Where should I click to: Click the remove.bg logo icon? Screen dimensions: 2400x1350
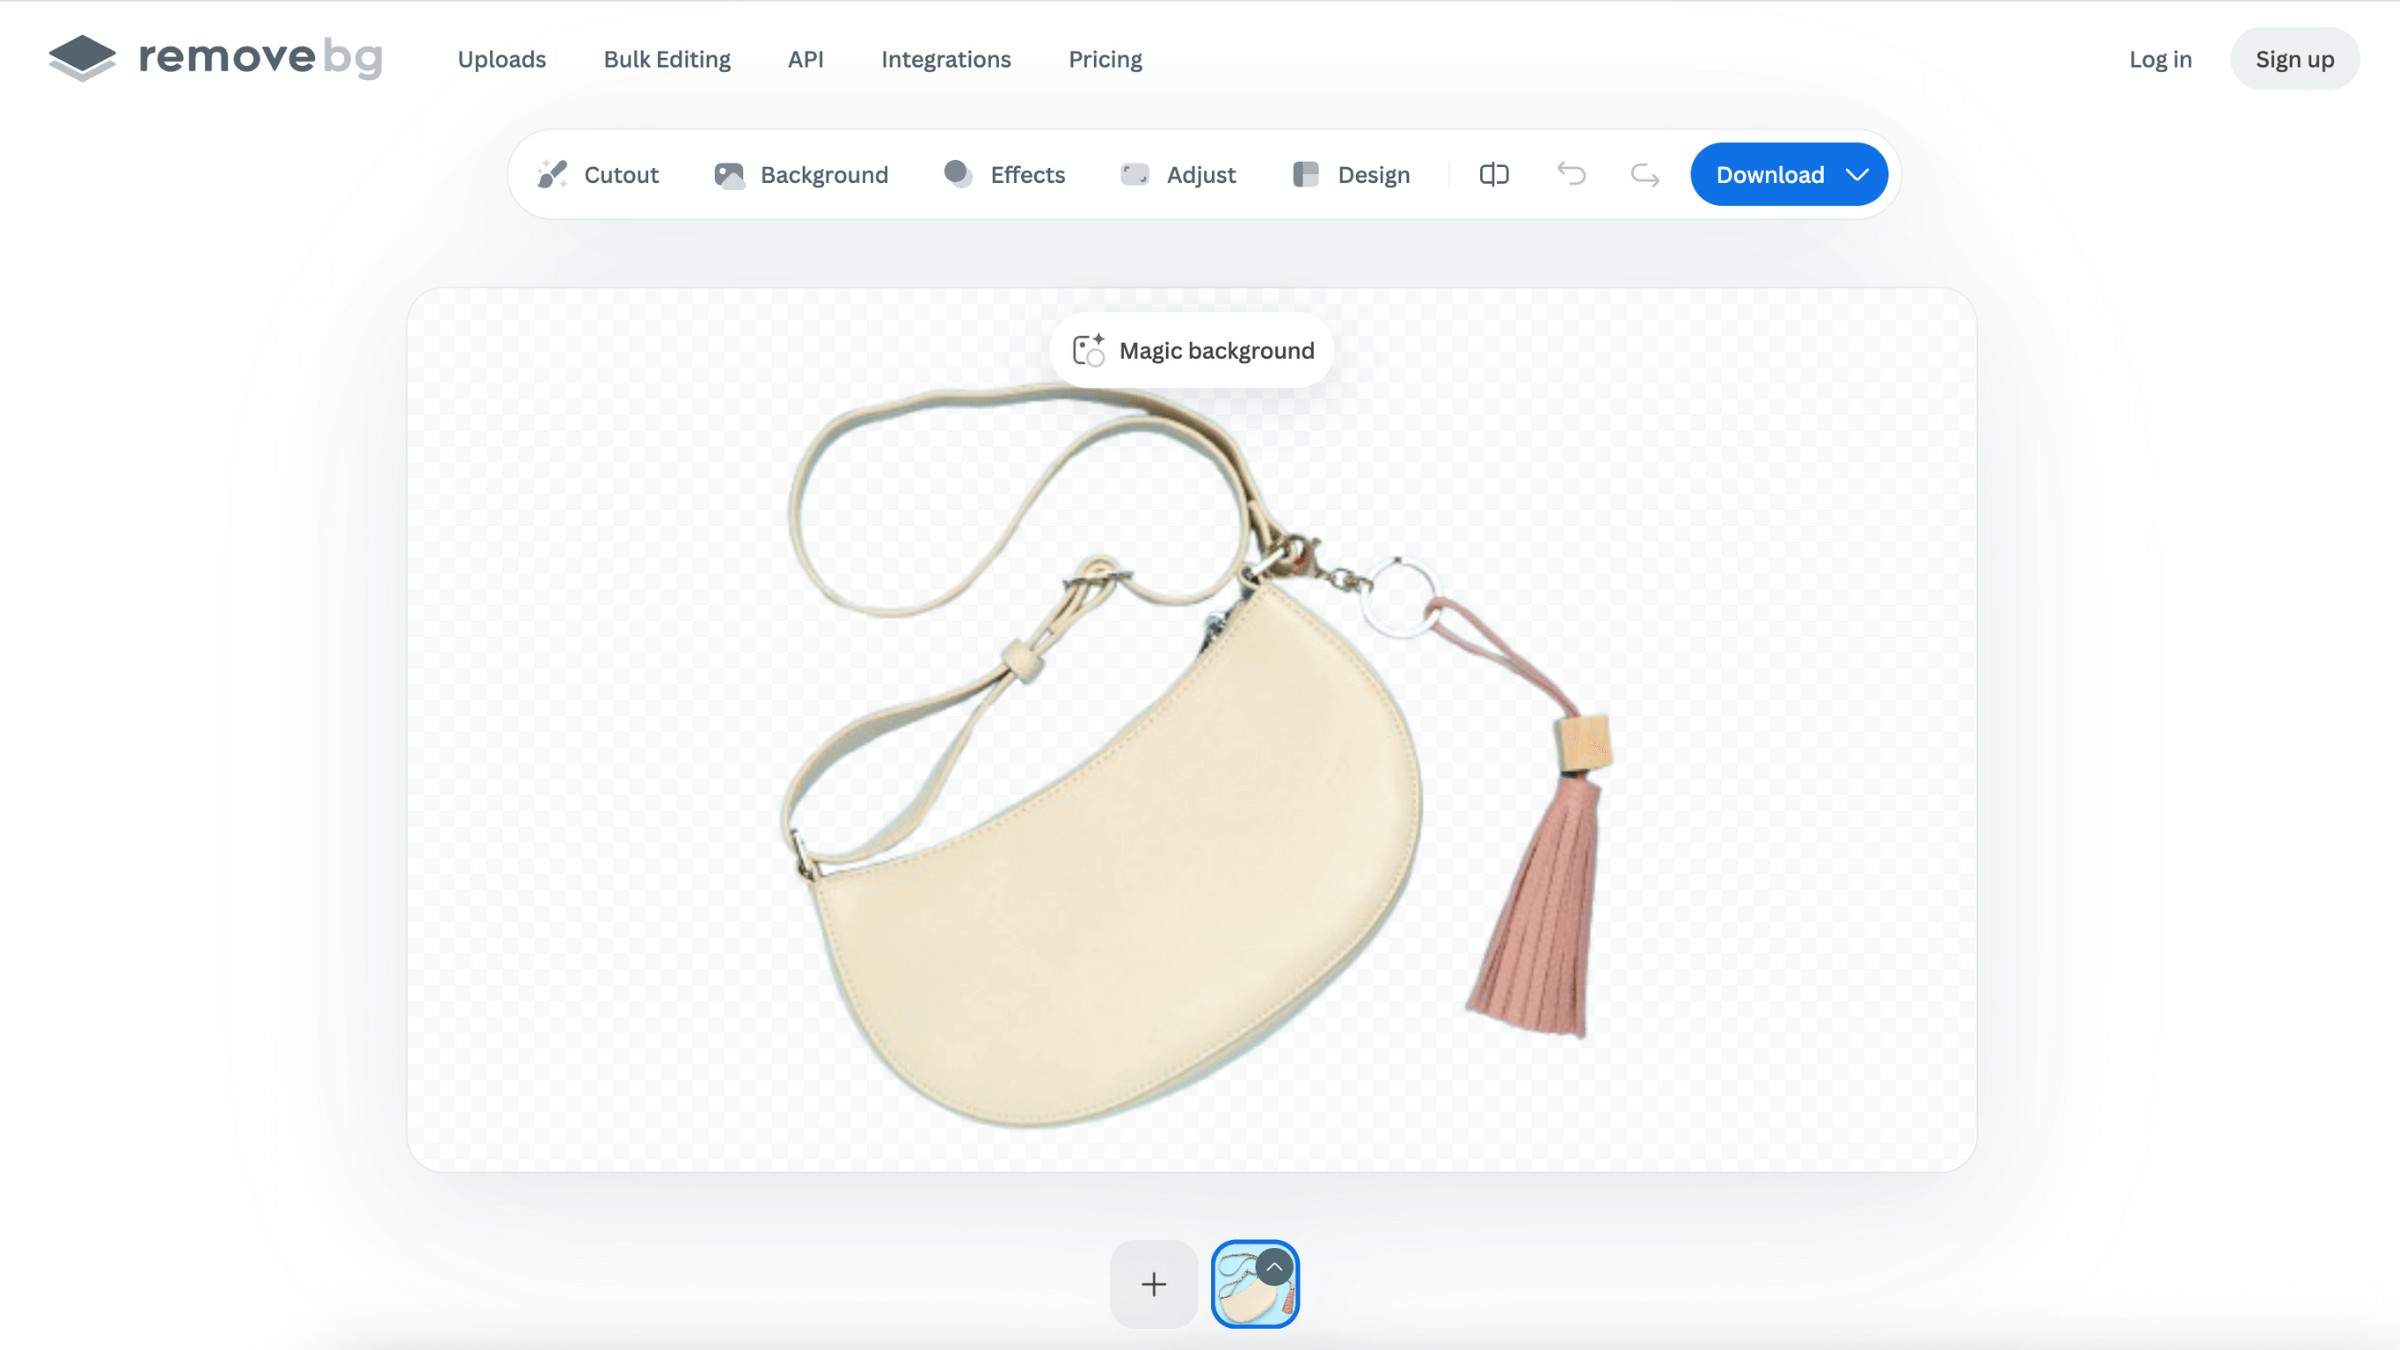pos(82,58)
